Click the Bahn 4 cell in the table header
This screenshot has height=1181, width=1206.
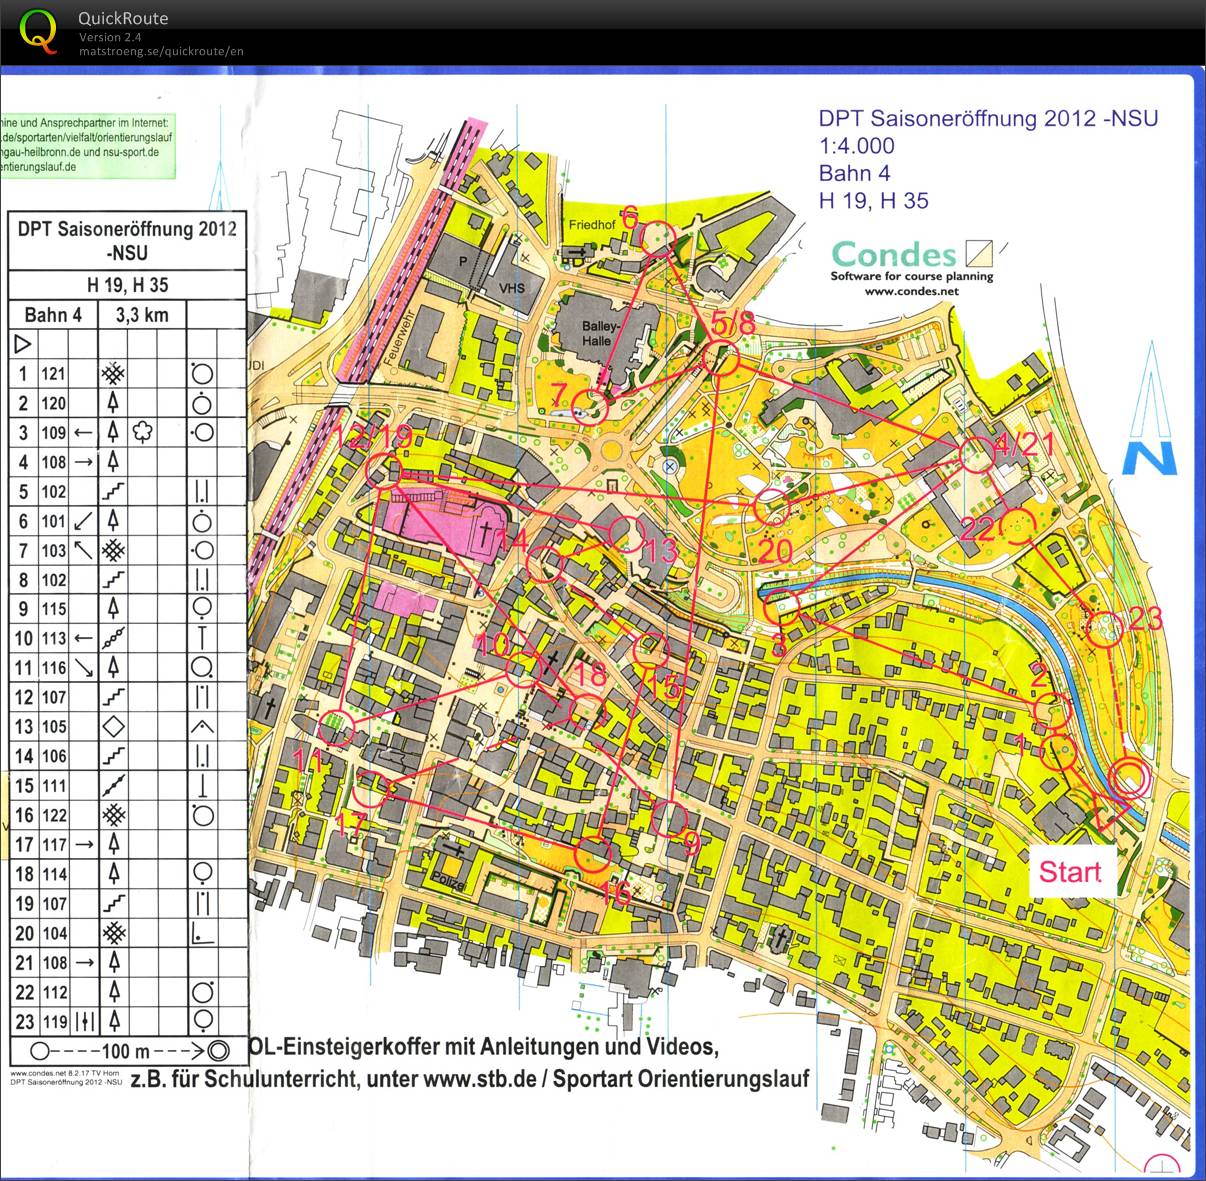pos(52,315)
